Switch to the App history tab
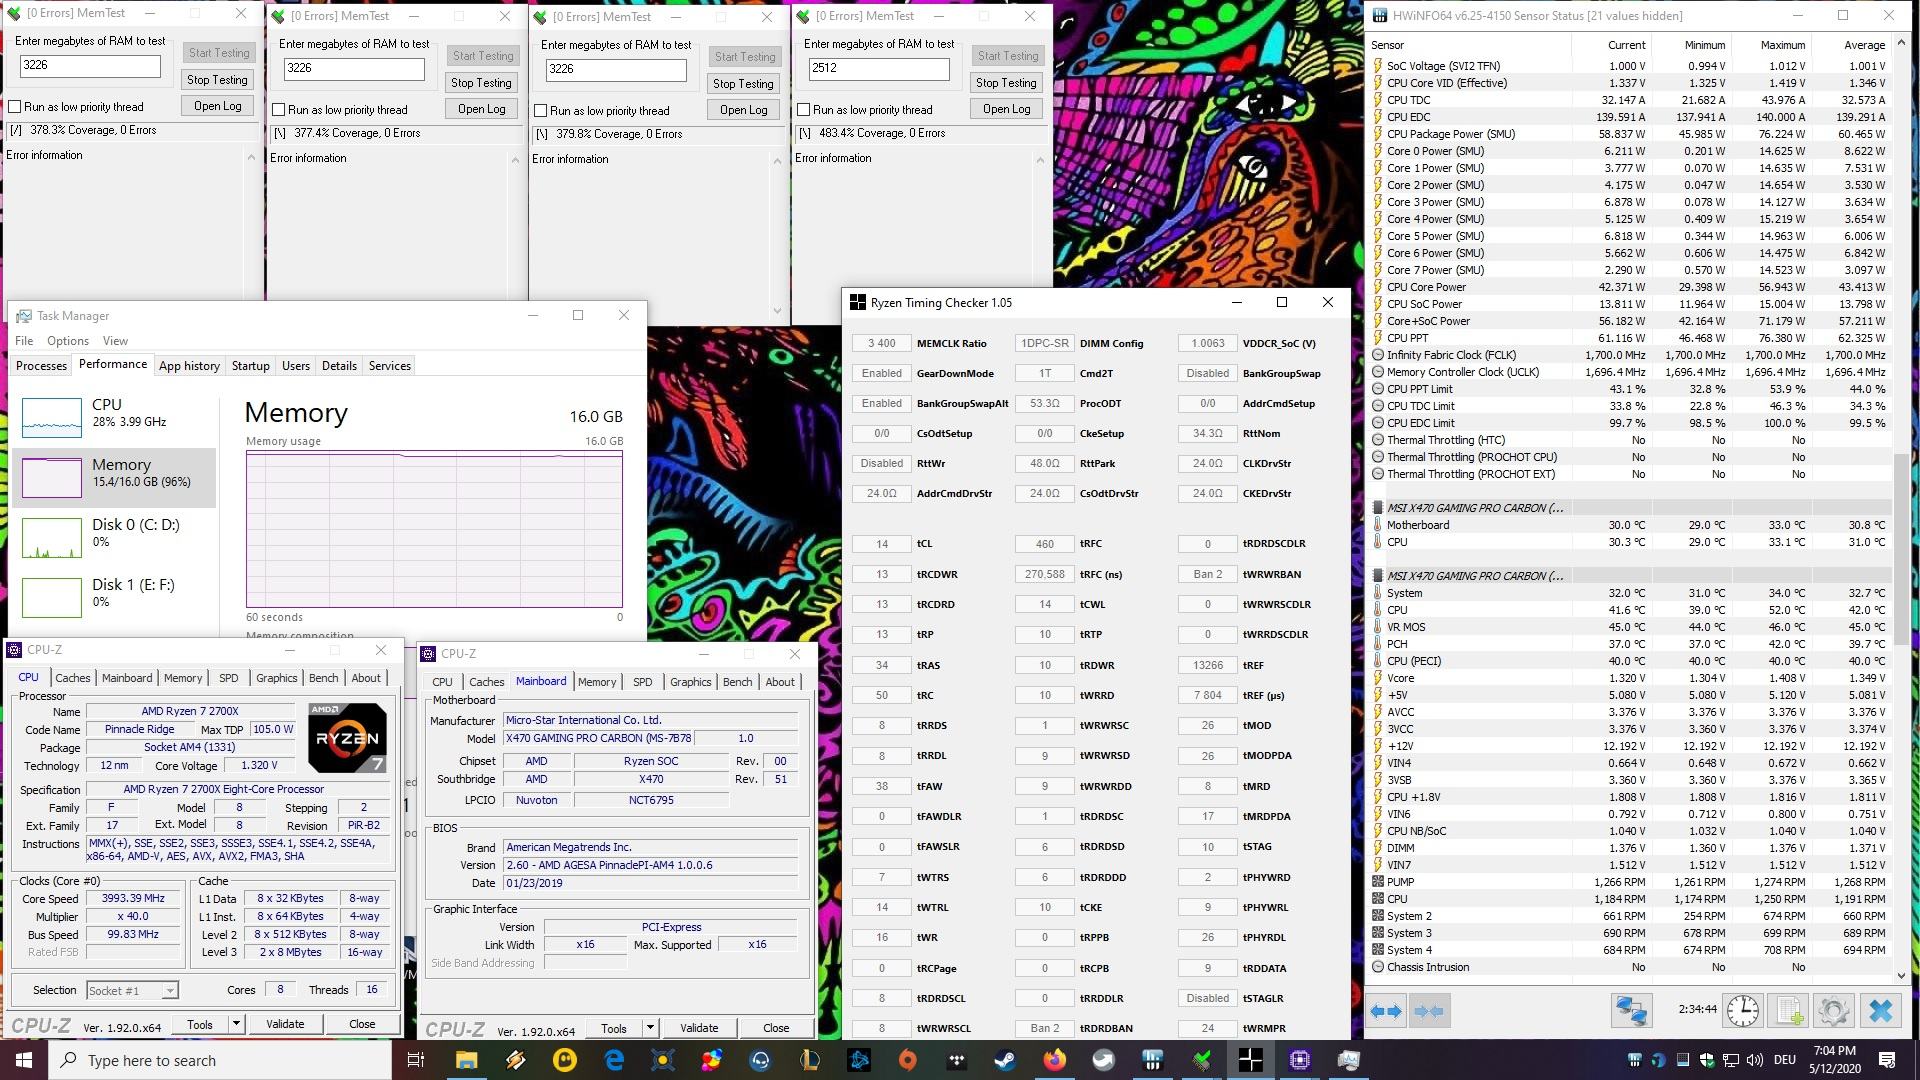 (189, 366)
